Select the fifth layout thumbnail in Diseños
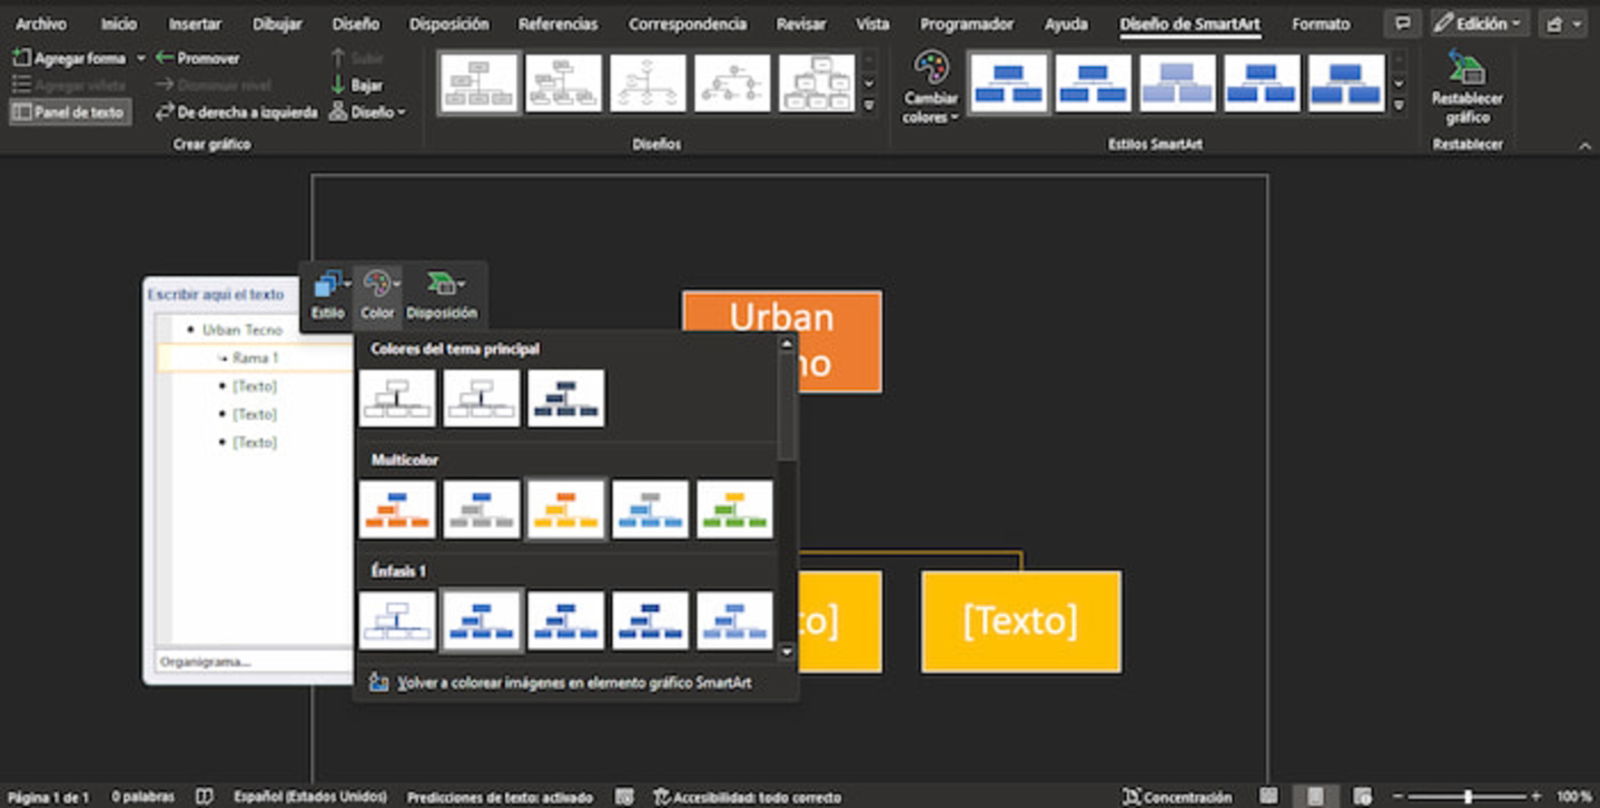 pyautogui.click(x=816, y=83)
